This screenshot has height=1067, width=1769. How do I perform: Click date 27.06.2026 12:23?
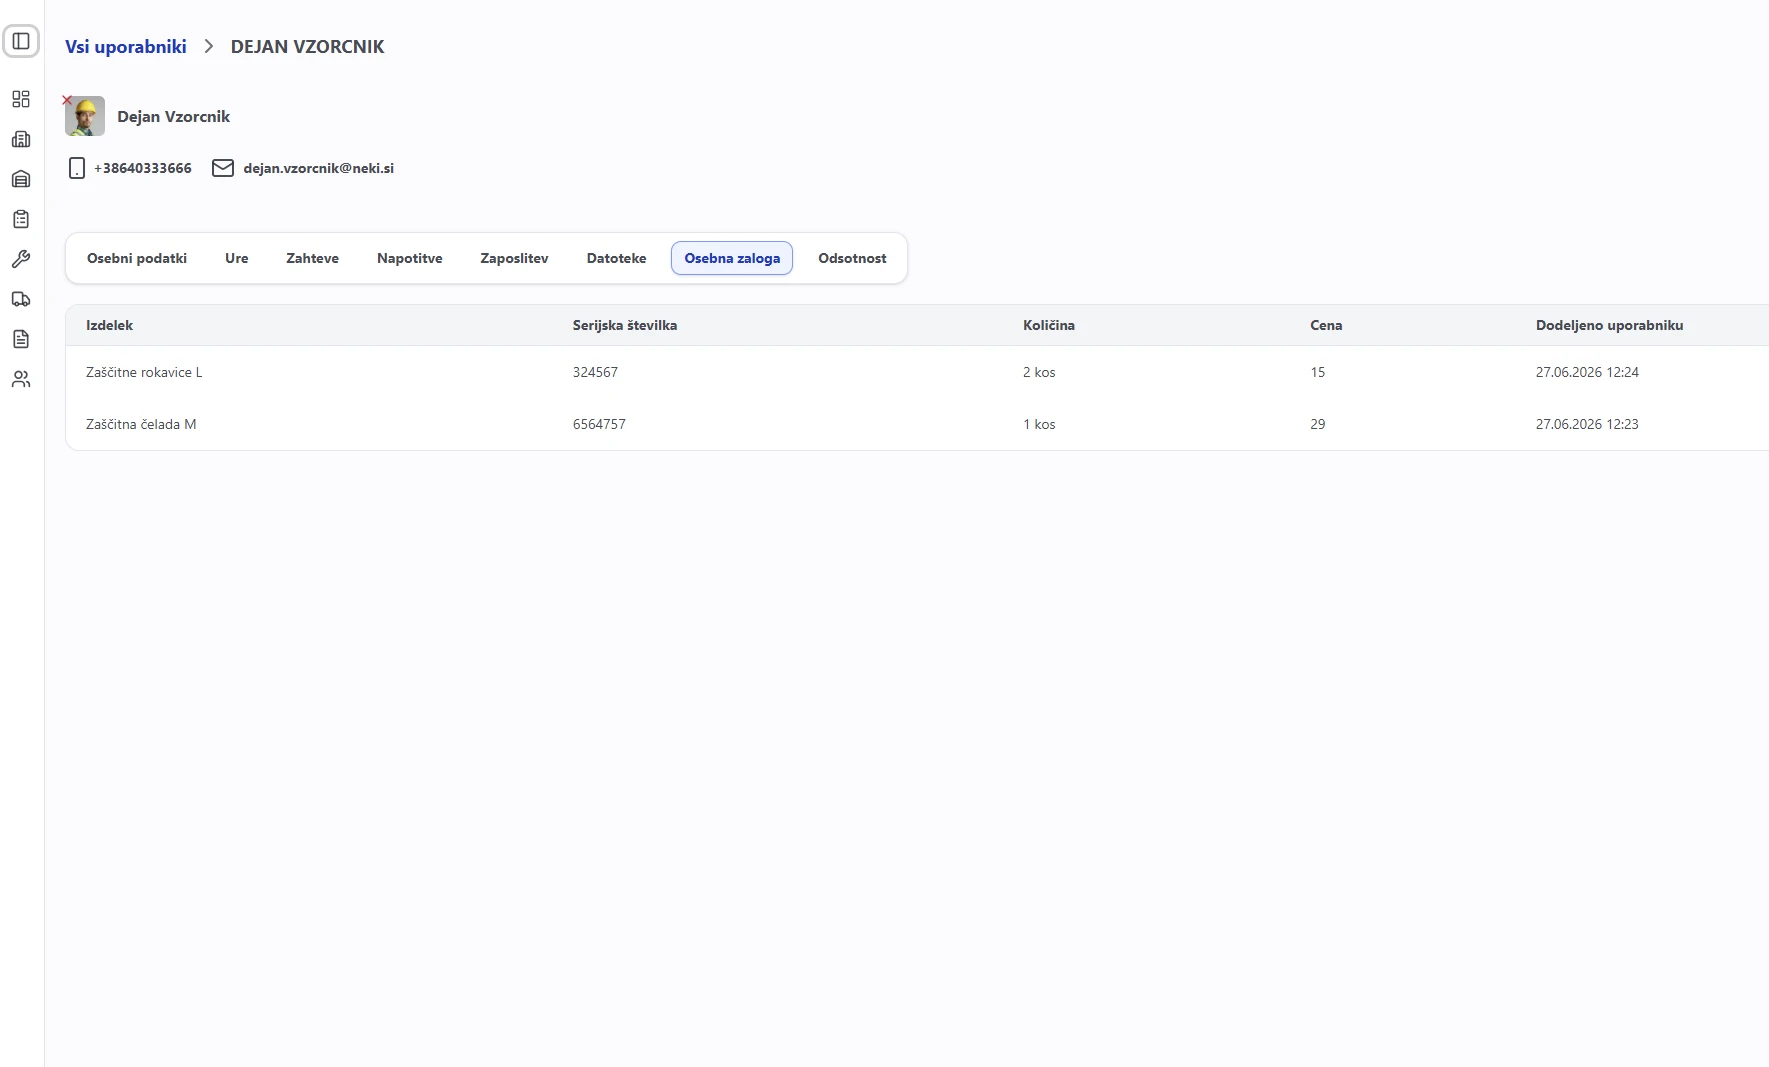1587,424
